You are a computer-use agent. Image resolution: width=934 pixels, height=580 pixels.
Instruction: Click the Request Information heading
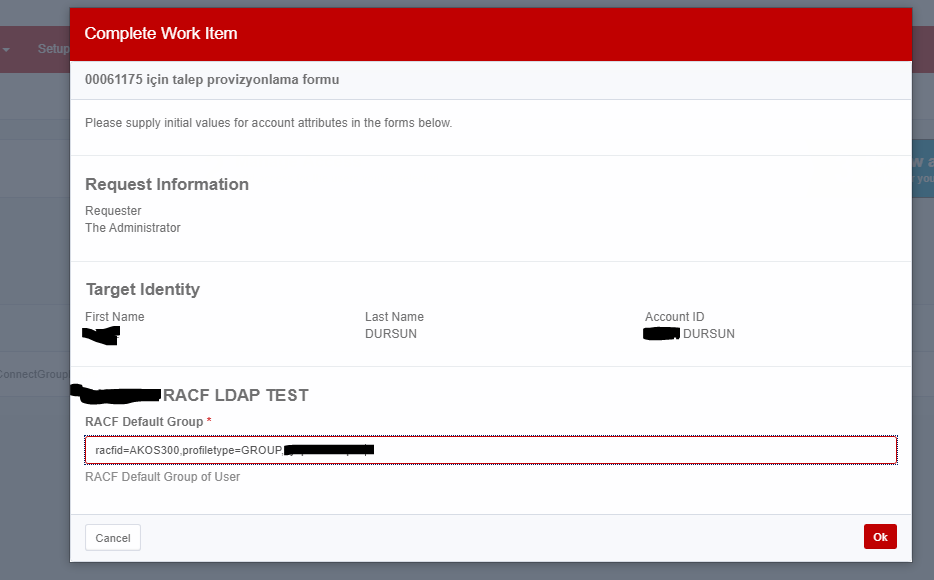coord(167,184)
